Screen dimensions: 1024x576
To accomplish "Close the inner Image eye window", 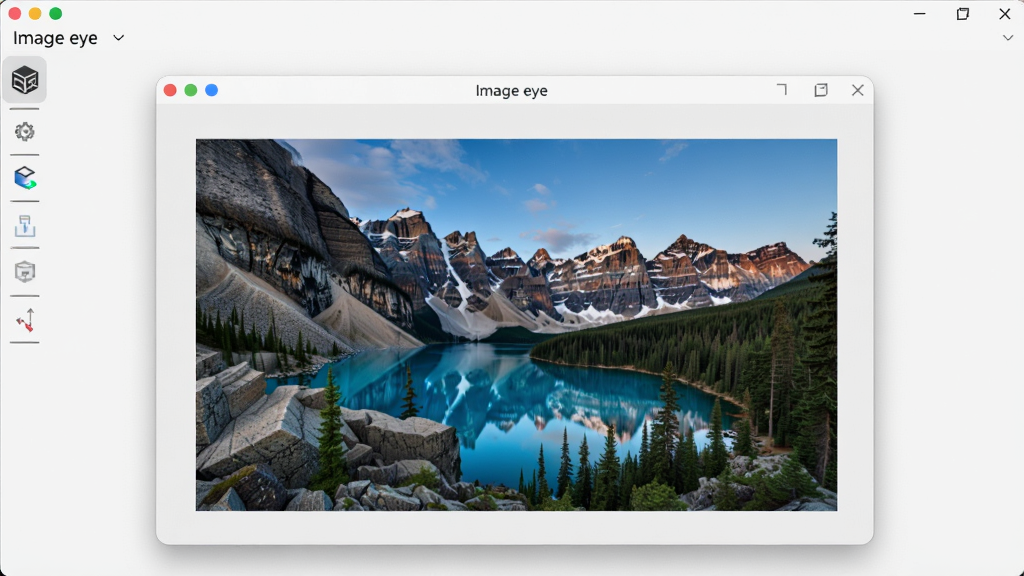I will tap(857, 90).
